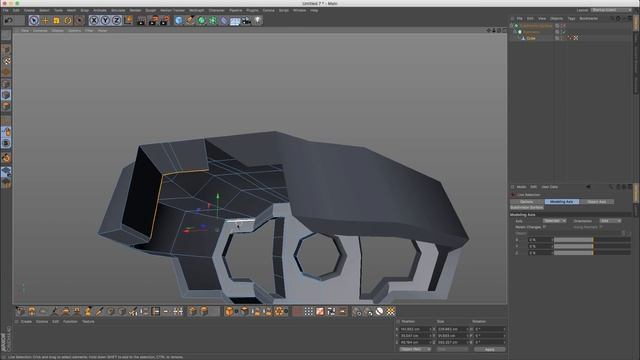Toggle the X axis lock
Image resolution: width=640 pixels, height=360 pixels.
[94, 20]
